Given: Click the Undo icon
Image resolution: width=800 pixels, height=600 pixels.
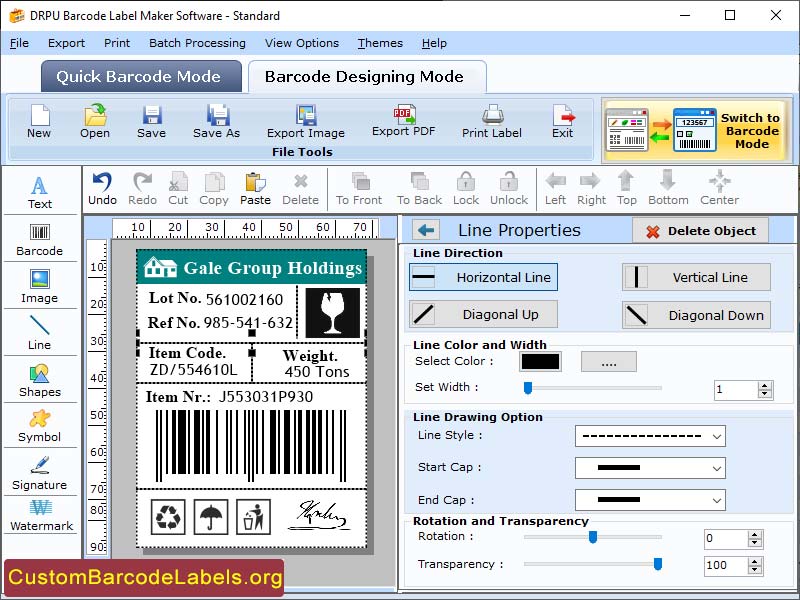Looking at the screenshot, I should coord(104,189).
